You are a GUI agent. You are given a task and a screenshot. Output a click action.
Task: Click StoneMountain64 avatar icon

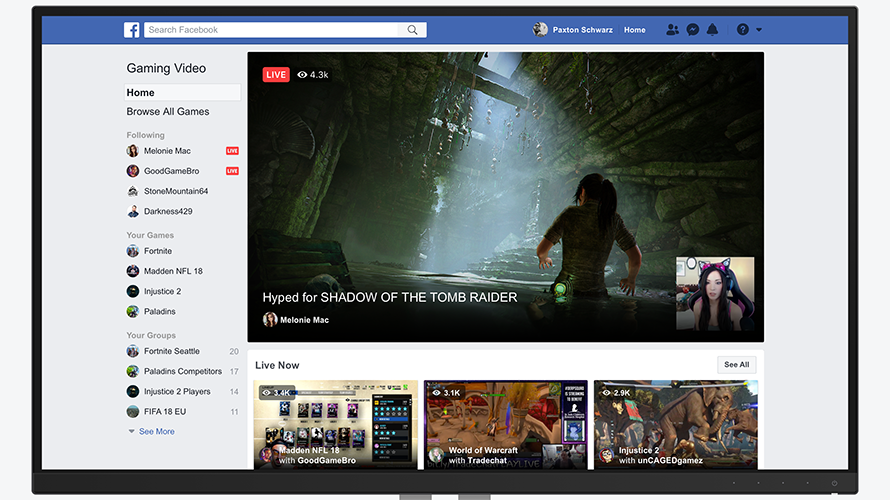click(x=133, y=191)
